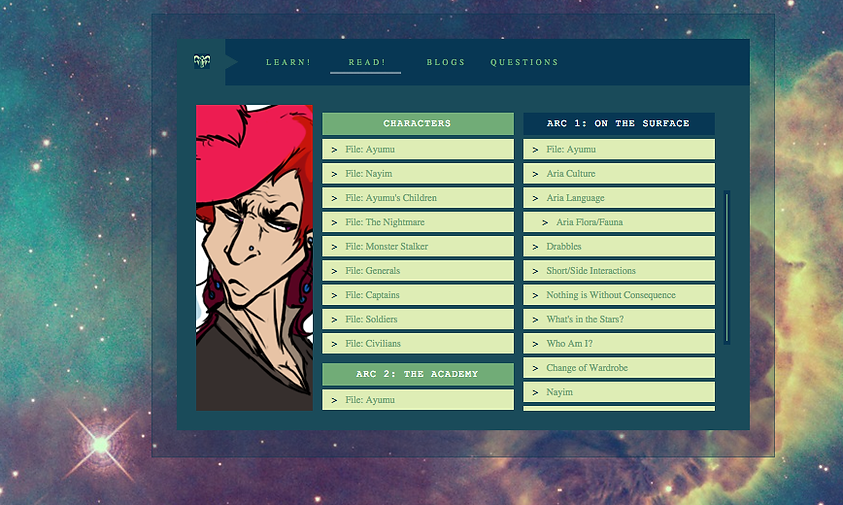The height and width of the screenshot is (505, 843).
Task: Open Nothing is Without Consequence story
Action: [619, 295]
